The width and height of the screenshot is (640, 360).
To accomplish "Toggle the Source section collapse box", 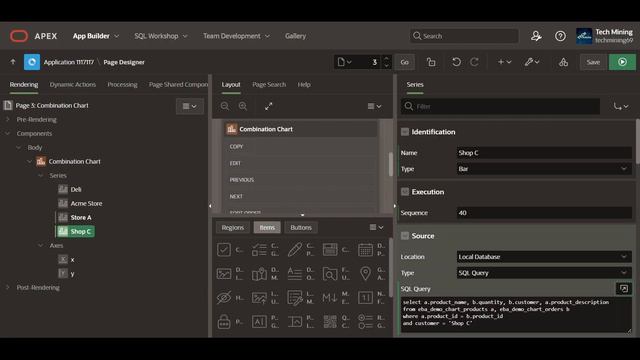I will point(404,236).
